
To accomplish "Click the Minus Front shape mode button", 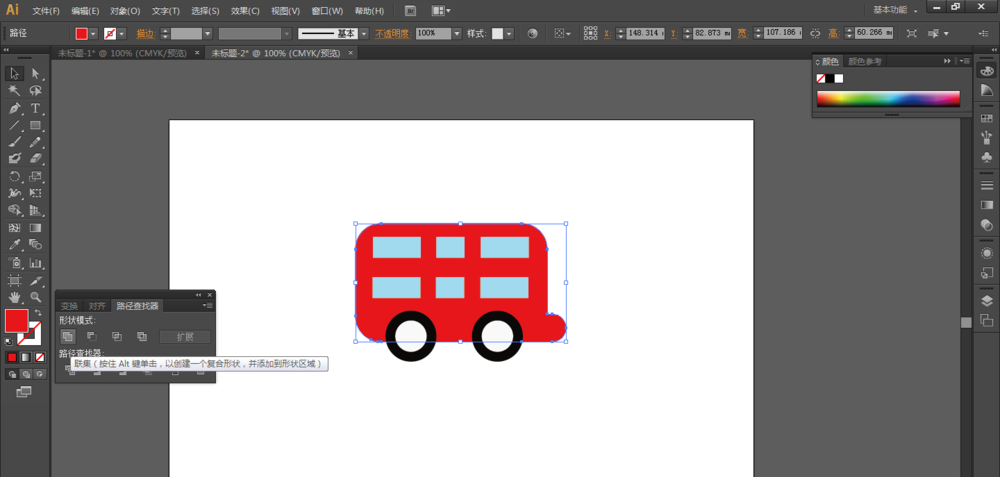I will 92,336.
